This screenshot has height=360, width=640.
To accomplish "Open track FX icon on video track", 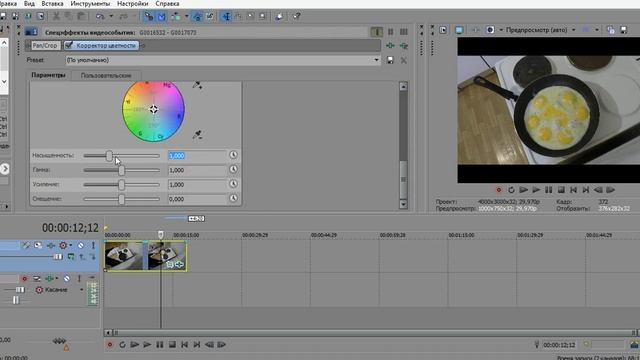I will [51, 245].
